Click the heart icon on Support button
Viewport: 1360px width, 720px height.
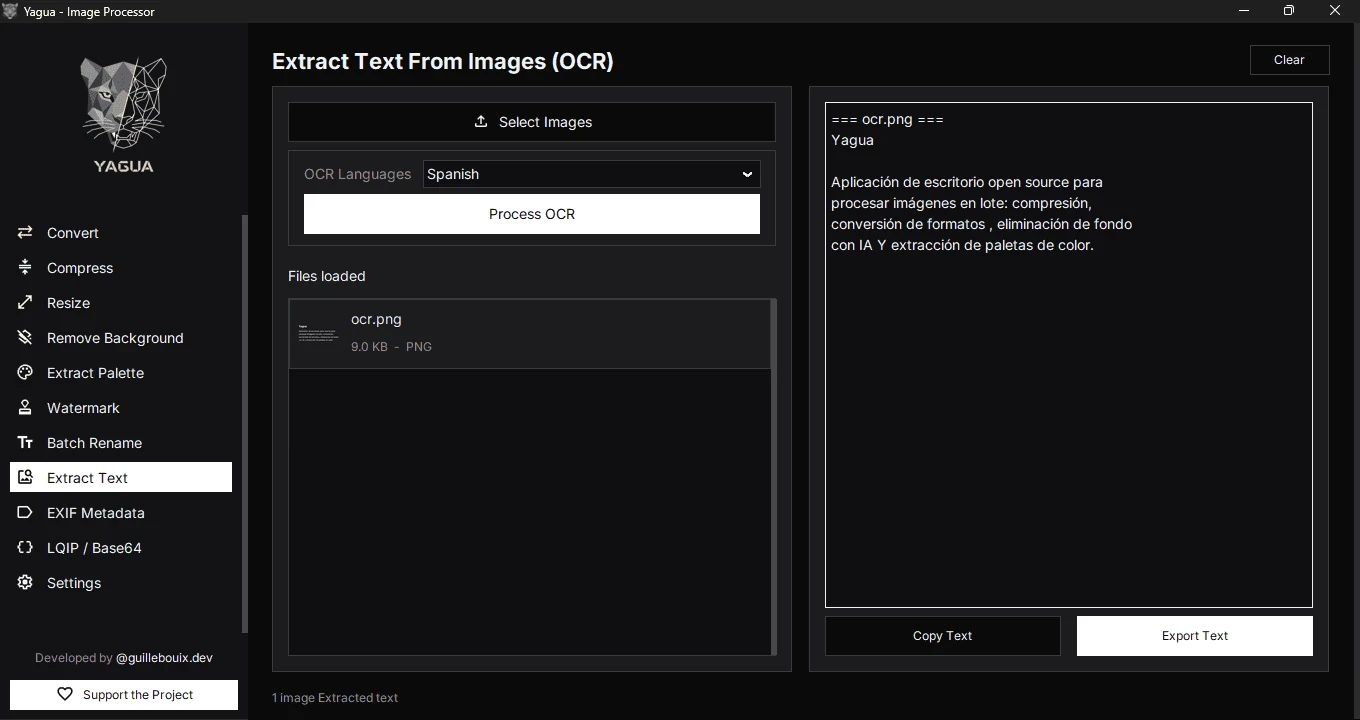(x=65, y=694)
